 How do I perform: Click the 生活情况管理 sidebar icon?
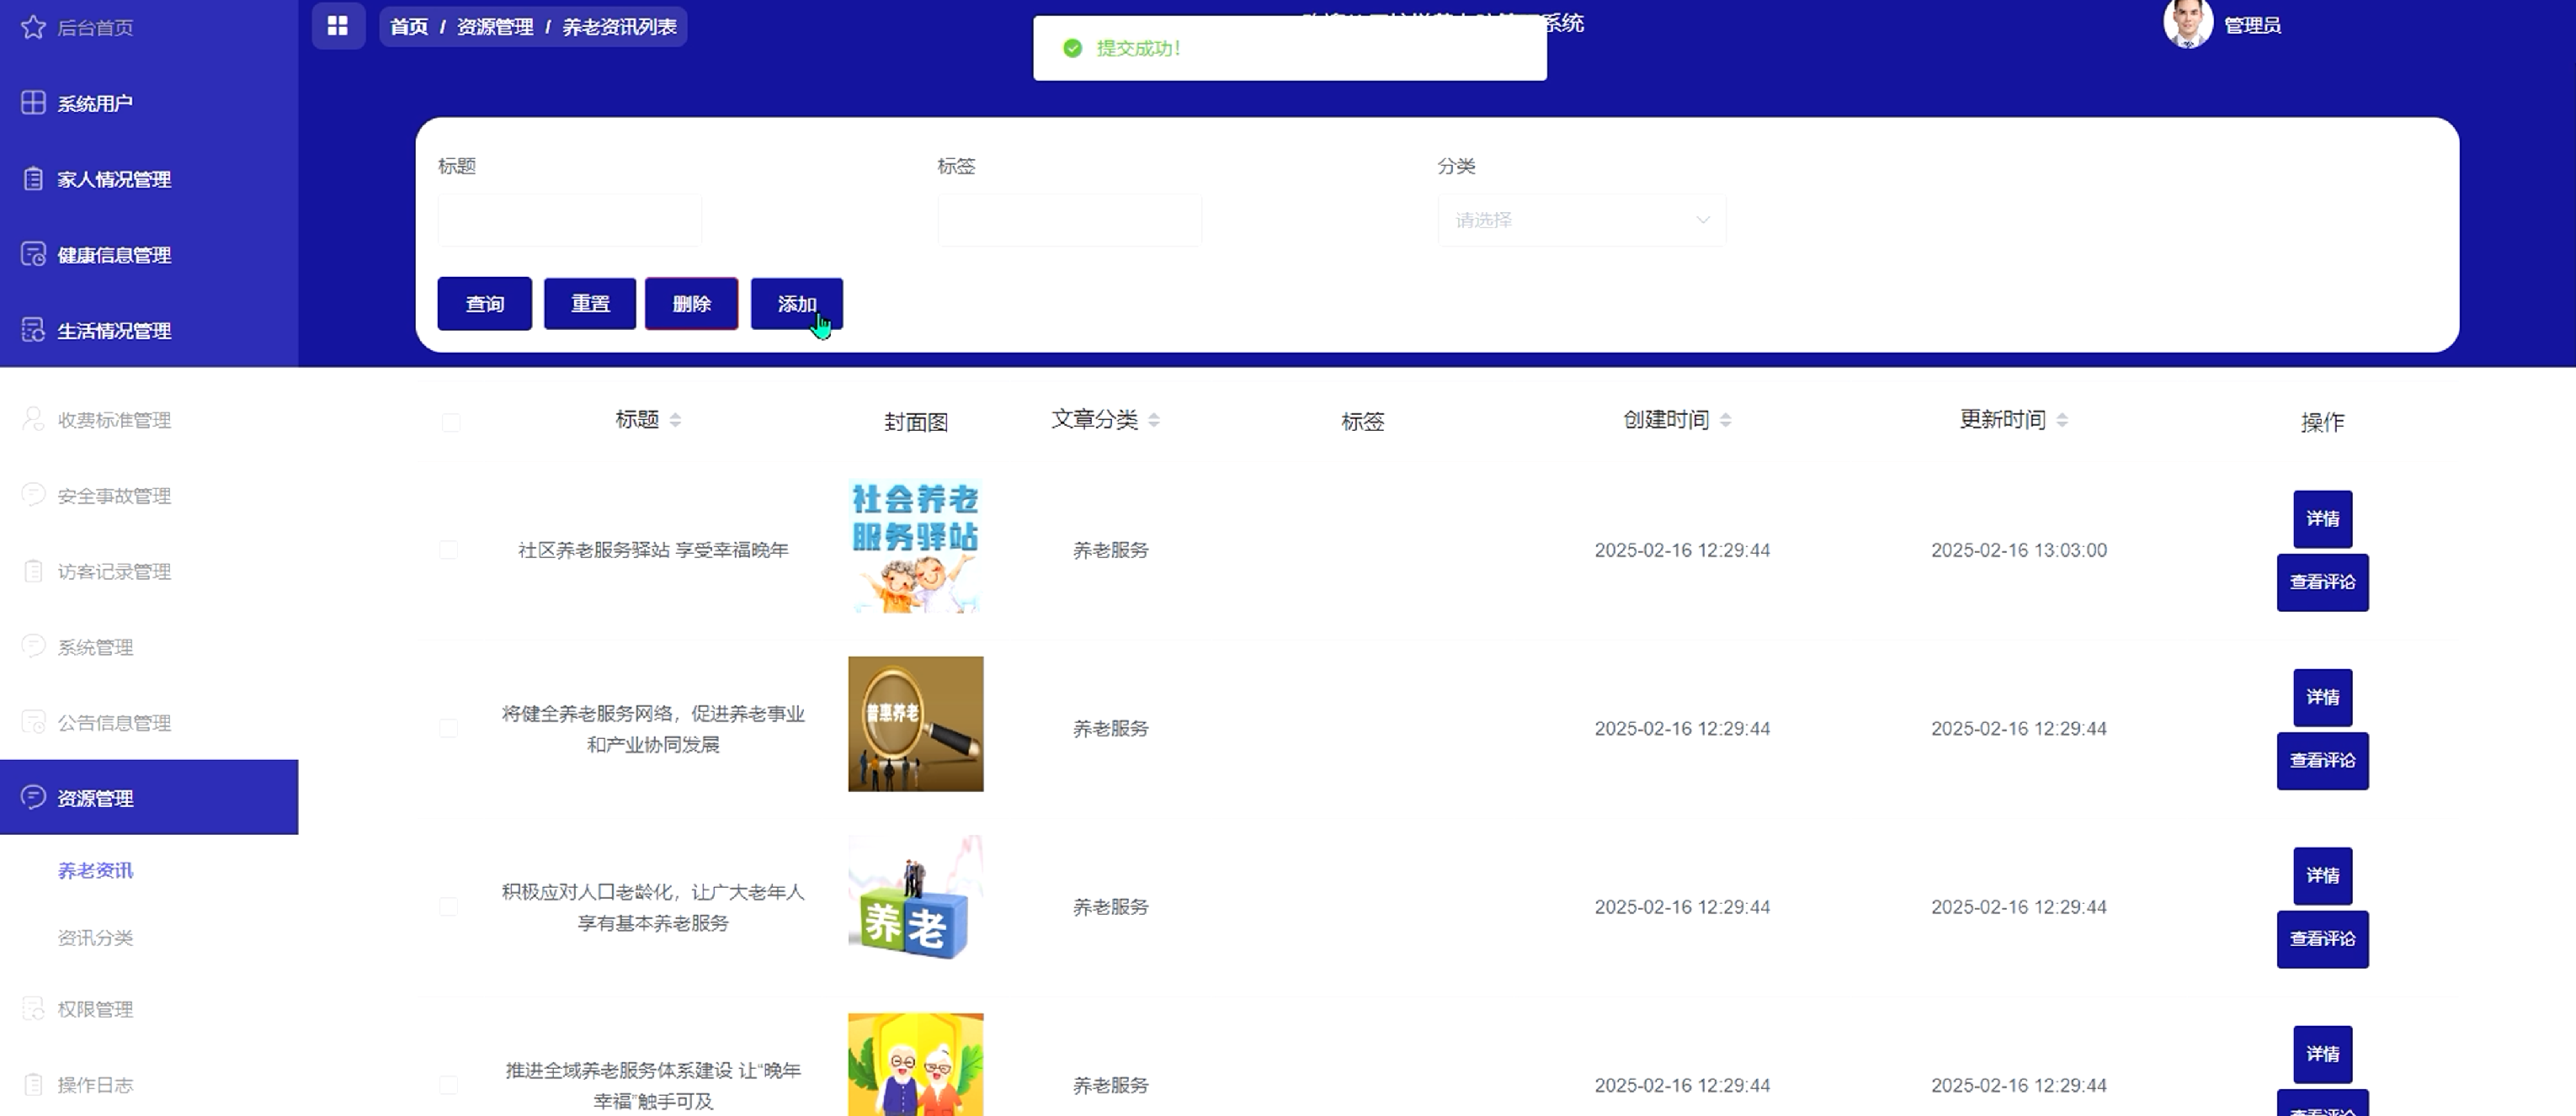pyautogui.click(x=33, y=330)
